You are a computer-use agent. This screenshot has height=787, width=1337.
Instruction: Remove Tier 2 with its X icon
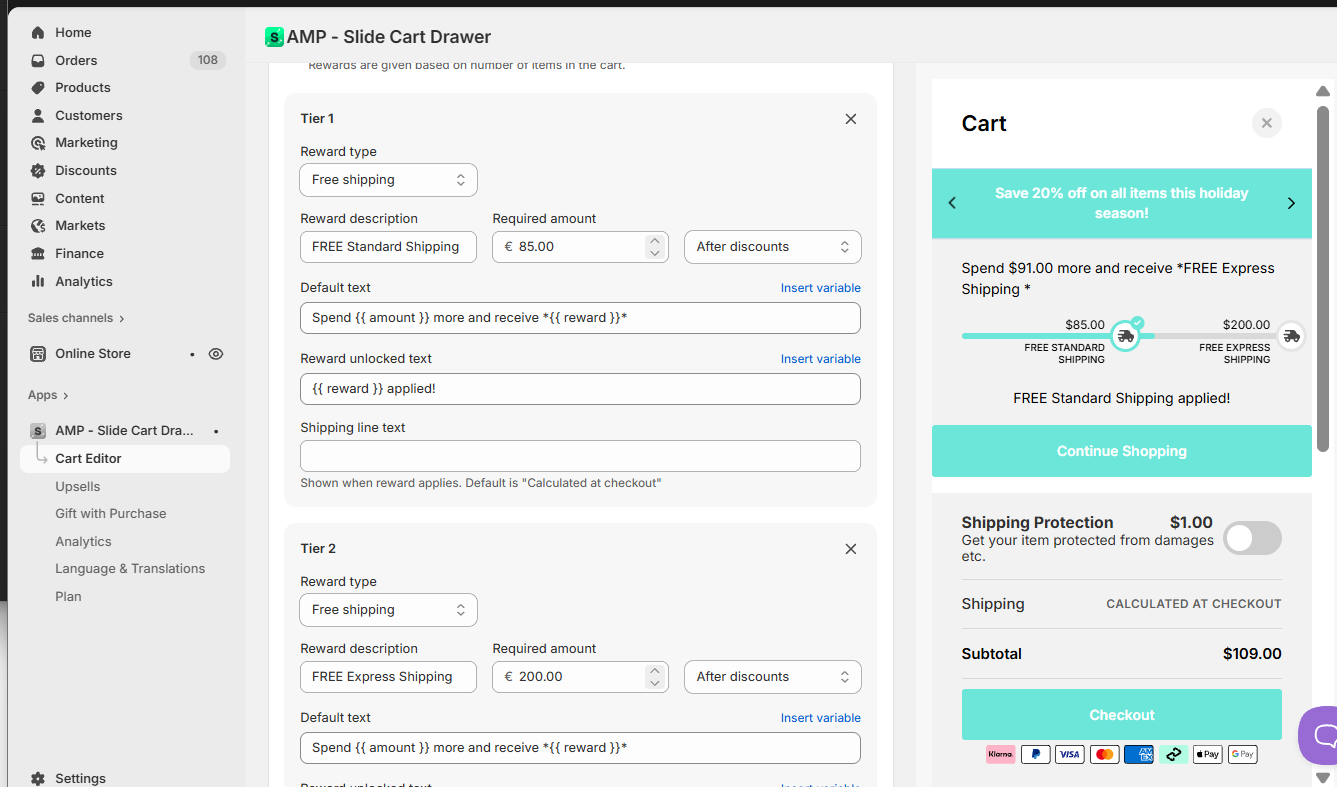click(851, 549)
